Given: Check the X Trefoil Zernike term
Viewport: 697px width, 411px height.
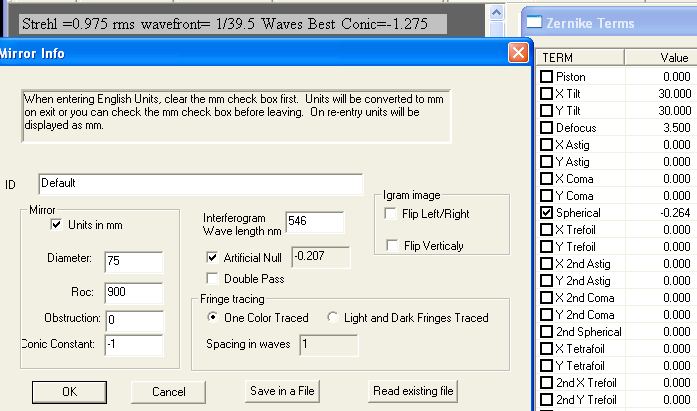Looking at the screenshot, I should tap(546, 230).
